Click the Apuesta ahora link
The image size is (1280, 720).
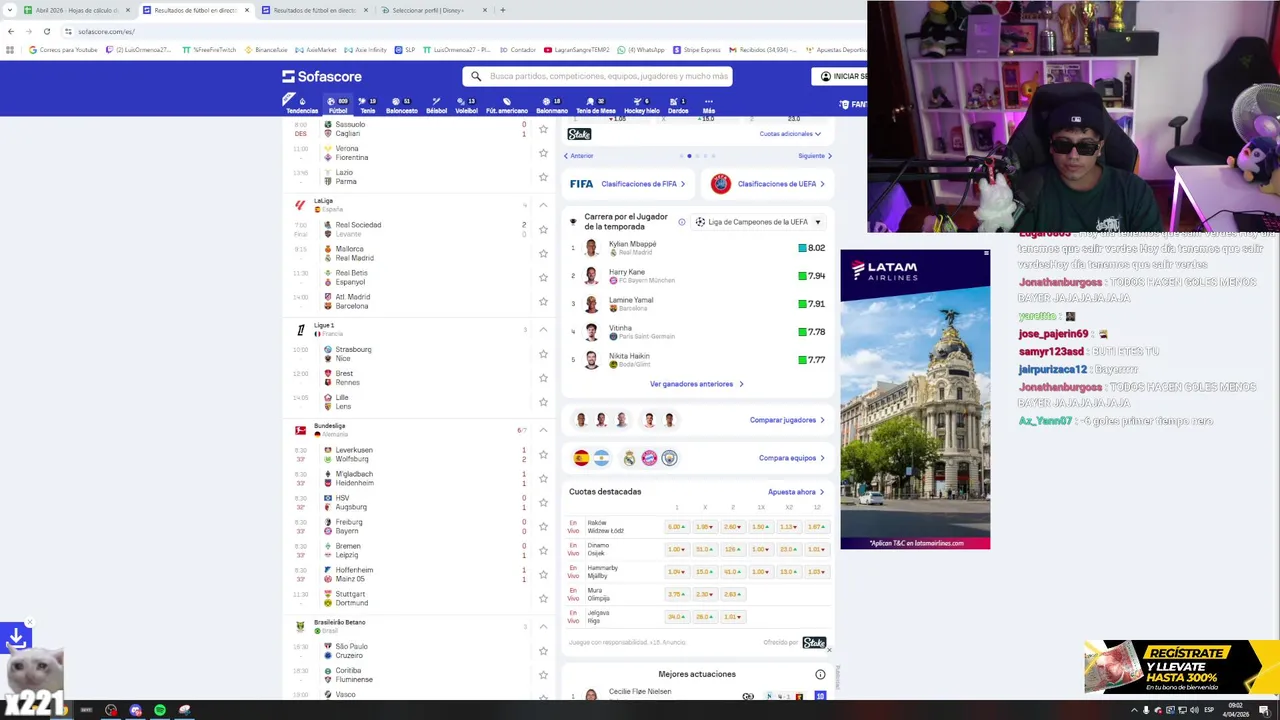796,492
